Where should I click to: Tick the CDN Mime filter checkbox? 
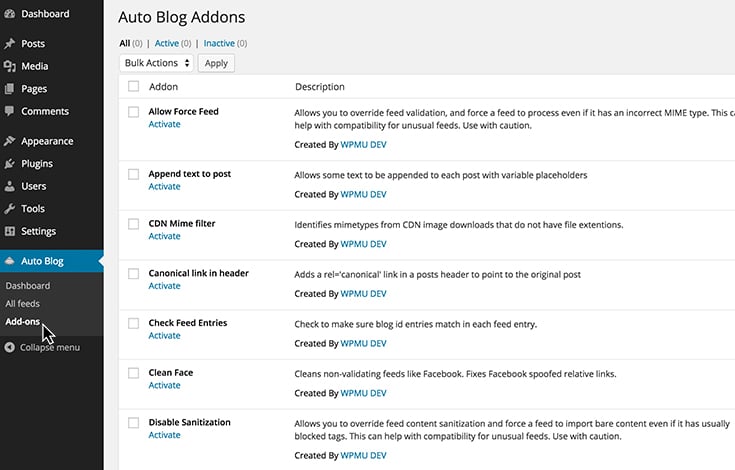[134, 224]
